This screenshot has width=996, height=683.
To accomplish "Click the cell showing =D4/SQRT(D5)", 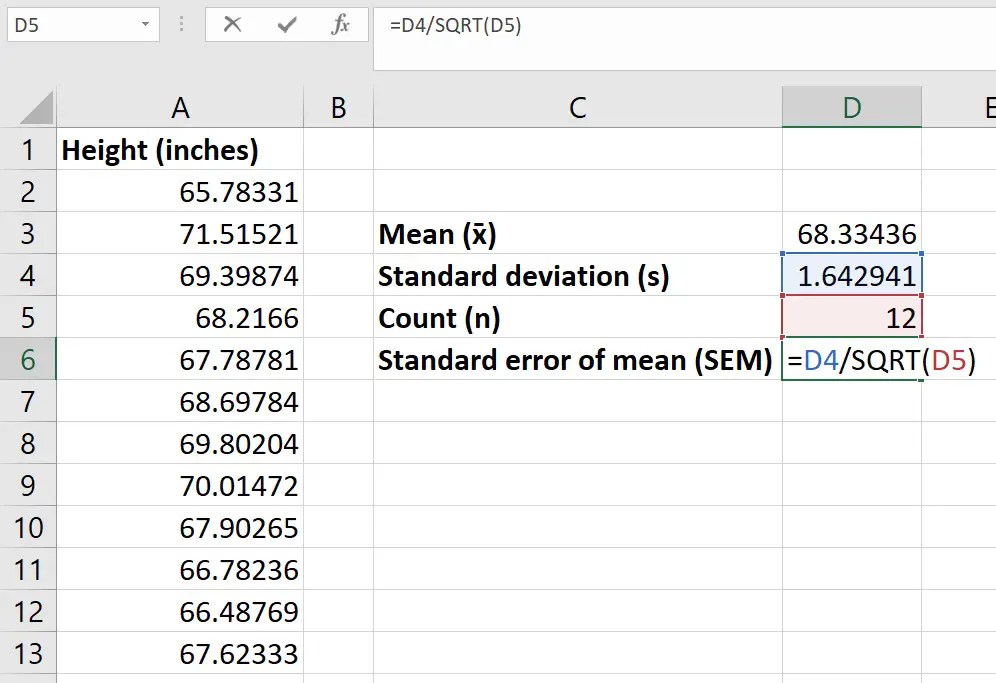I will [852, 359].
